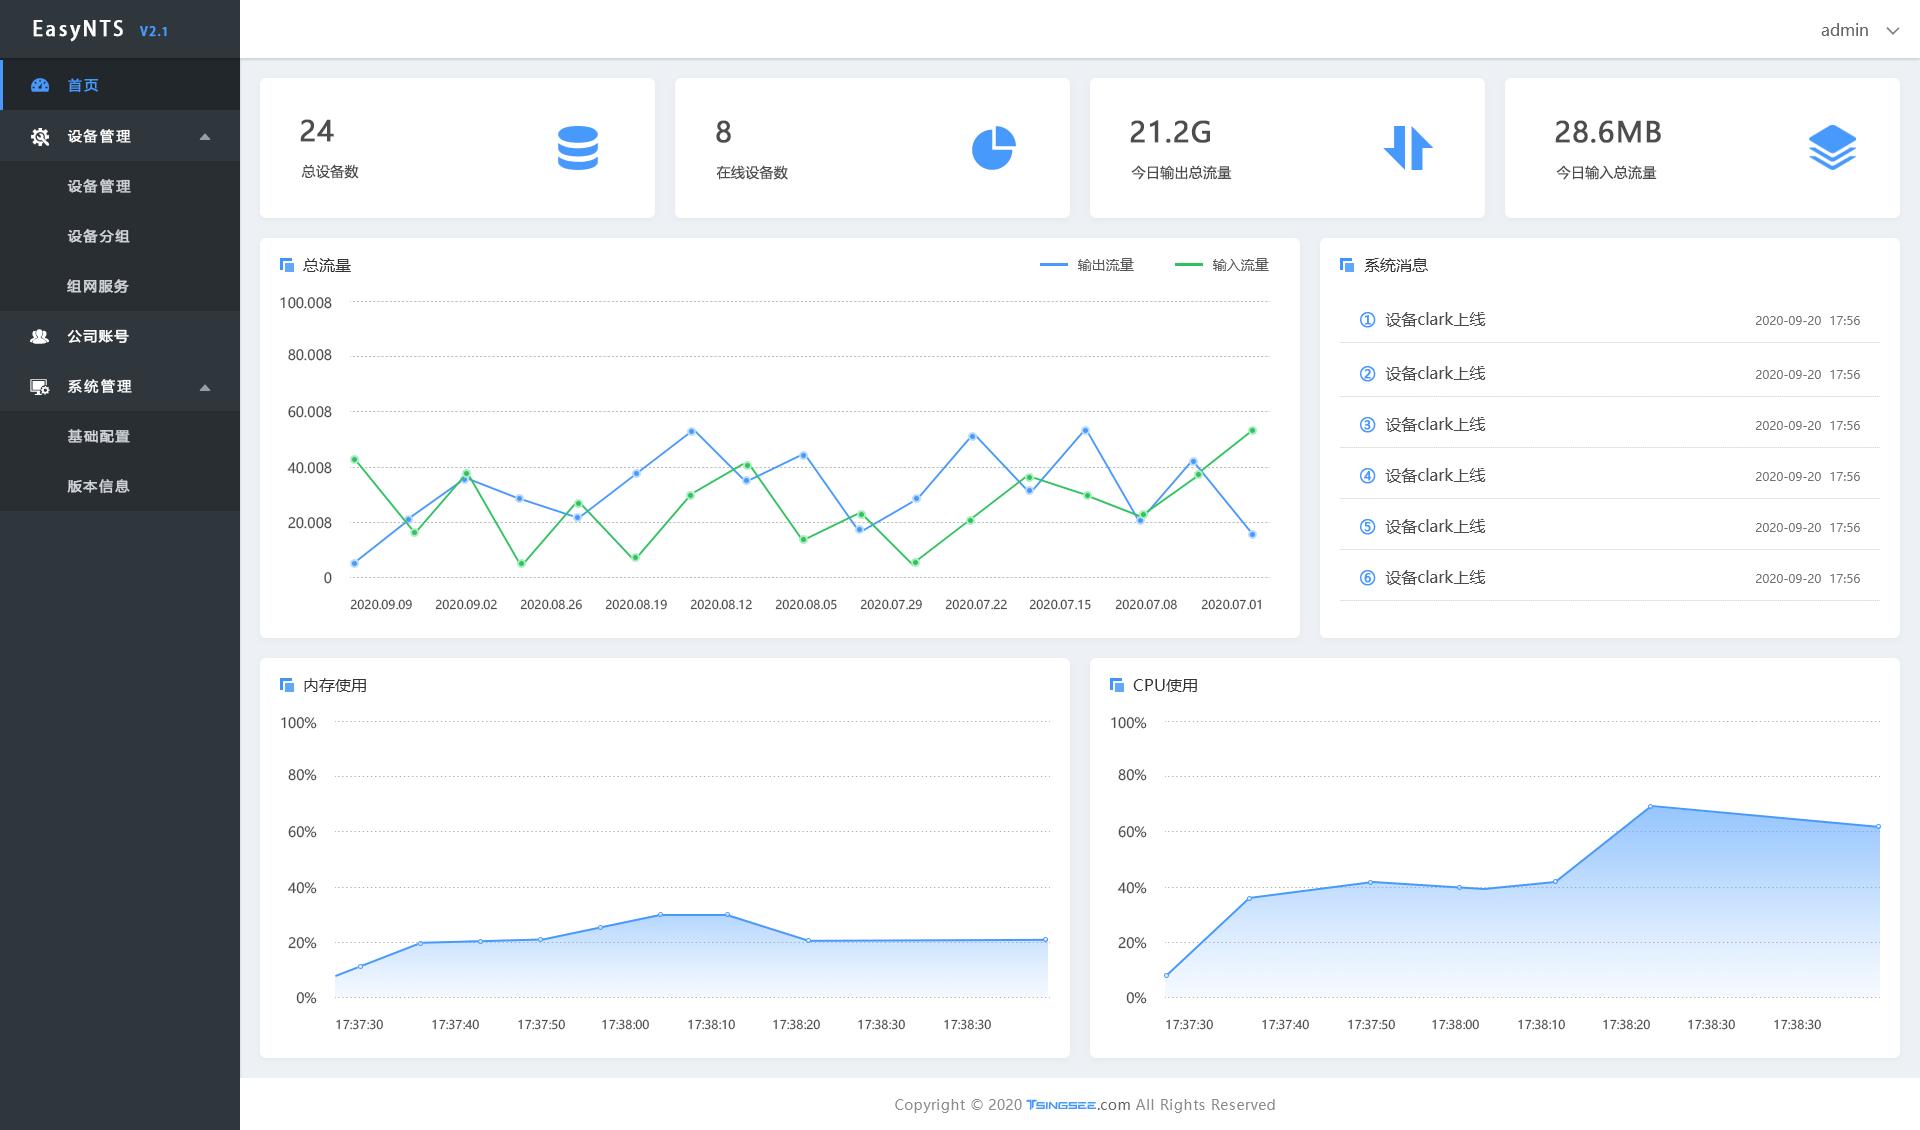
Task: Go to 组网服务 in sidebar
Action: 98,286
